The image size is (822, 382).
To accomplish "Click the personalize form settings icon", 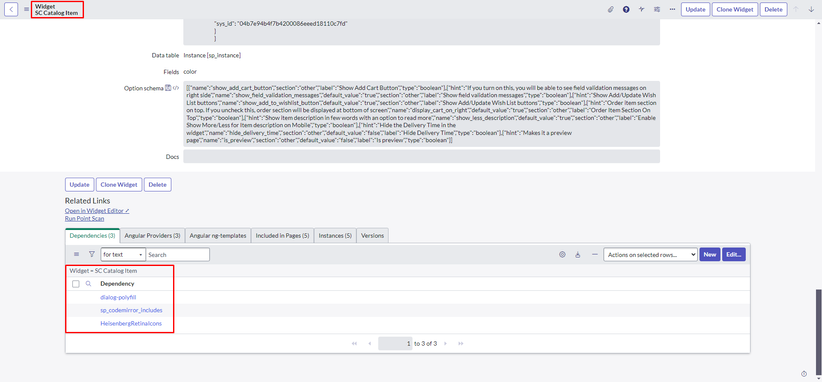I will coord(657,9).
